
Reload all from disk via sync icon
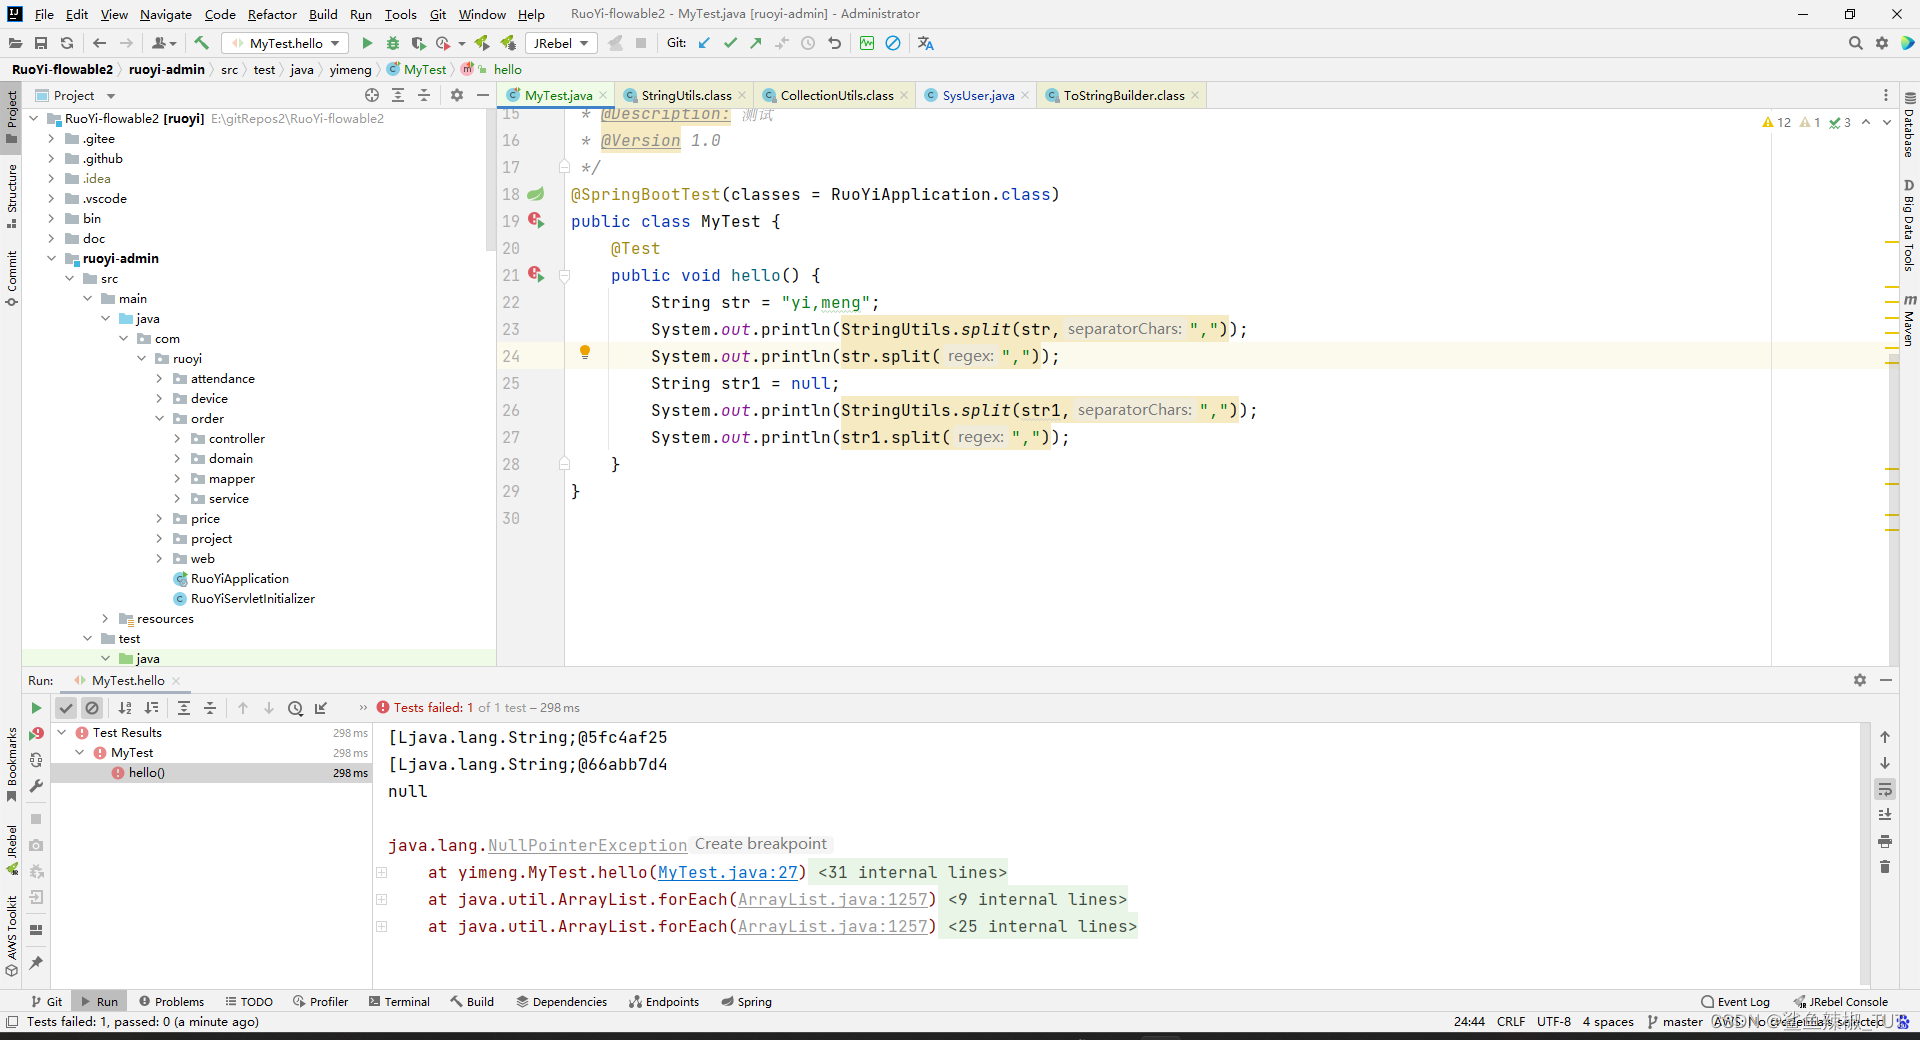coord(67,43)
